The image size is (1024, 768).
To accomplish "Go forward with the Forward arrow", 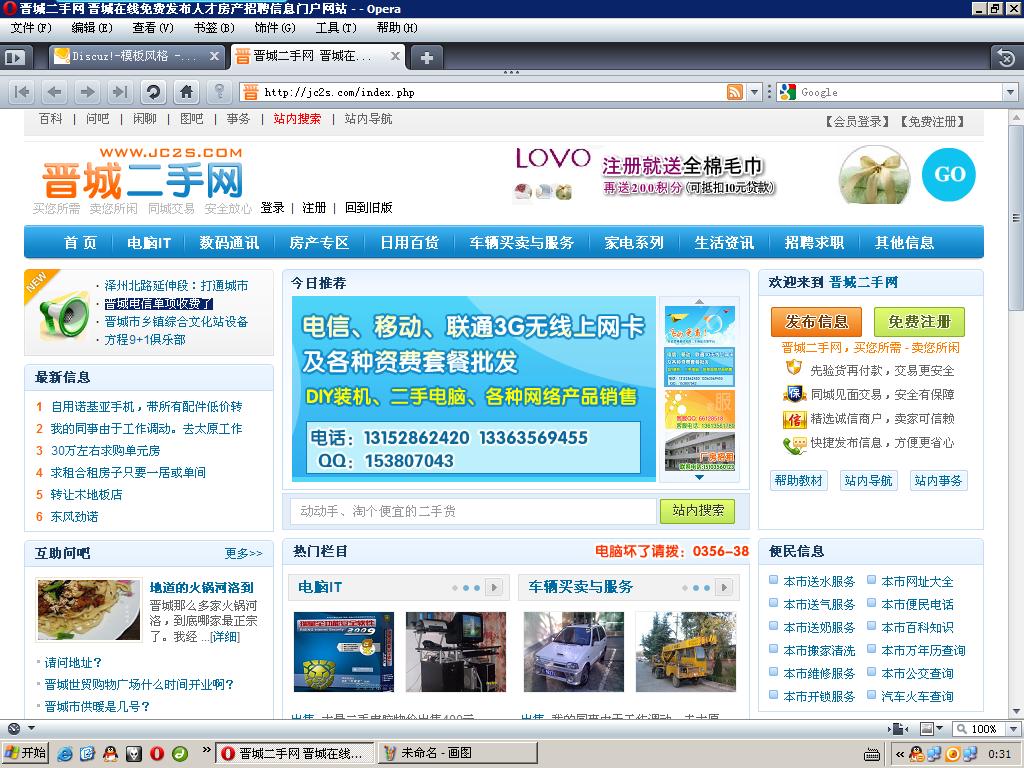I will click(x=87, y=92).
